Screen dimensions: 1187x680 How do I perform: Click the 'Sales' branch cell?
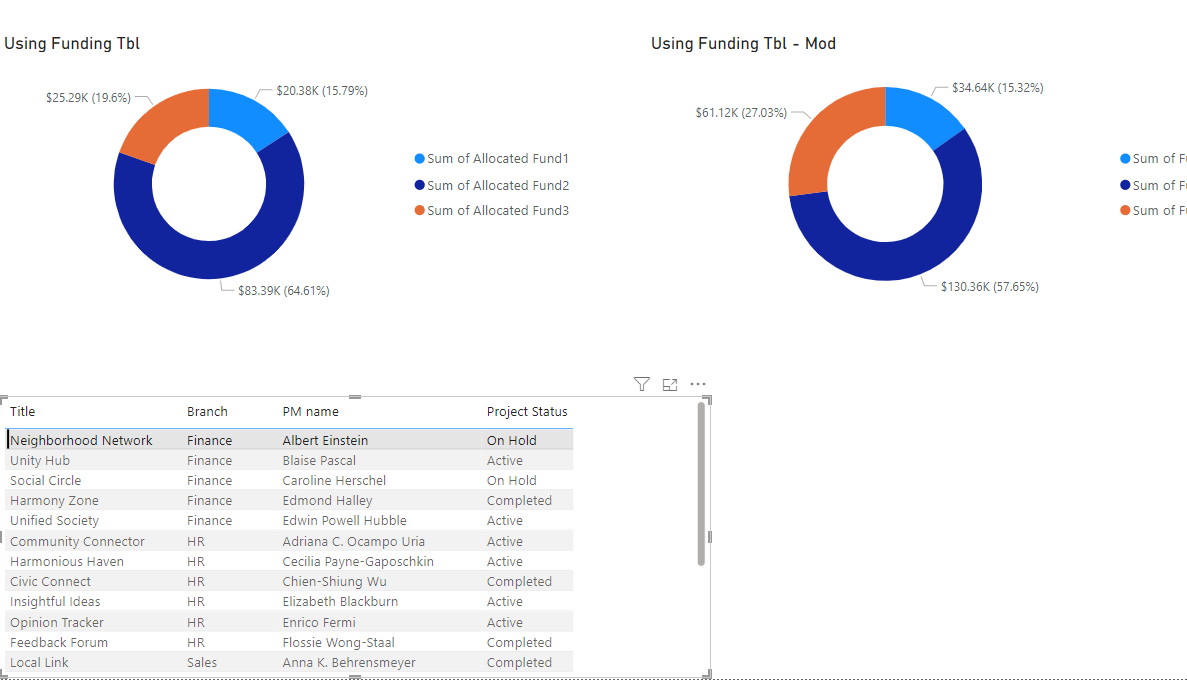(x=202, y=662)
